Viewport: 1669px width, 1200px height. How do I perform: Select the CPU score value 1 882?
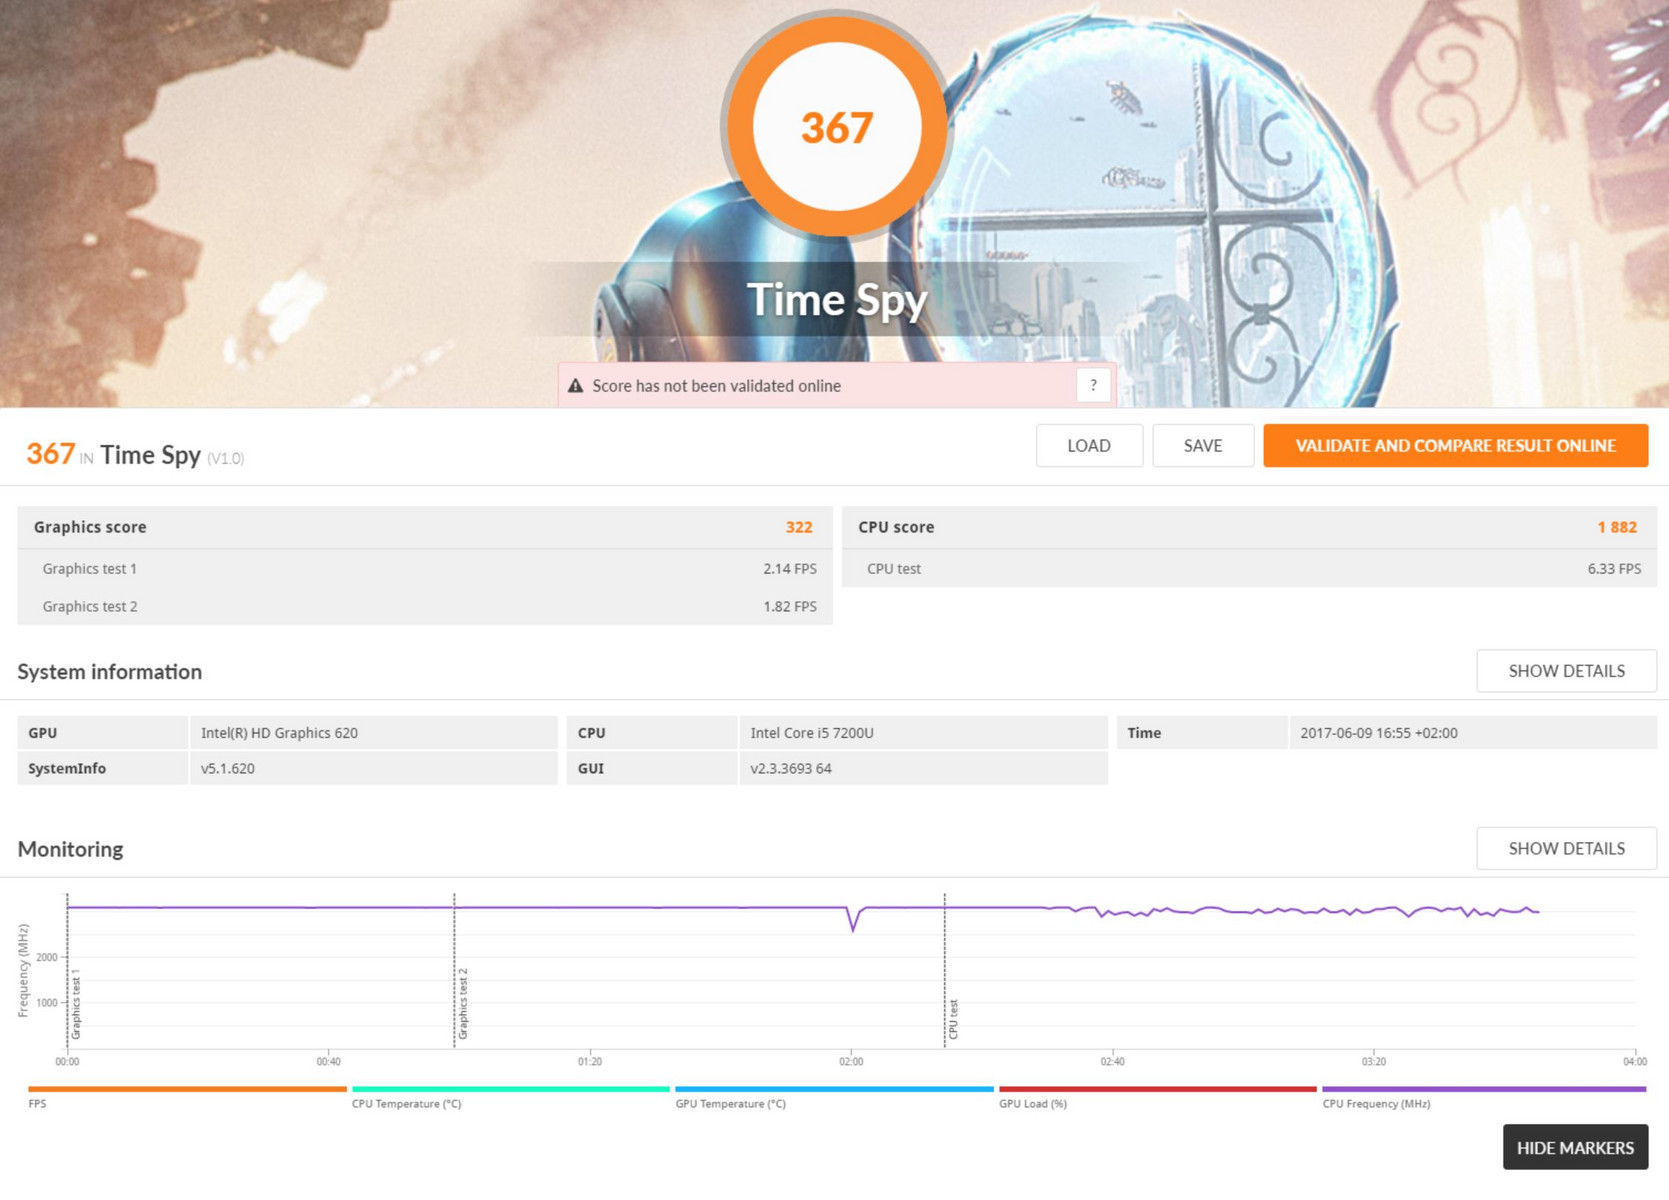1616,527
